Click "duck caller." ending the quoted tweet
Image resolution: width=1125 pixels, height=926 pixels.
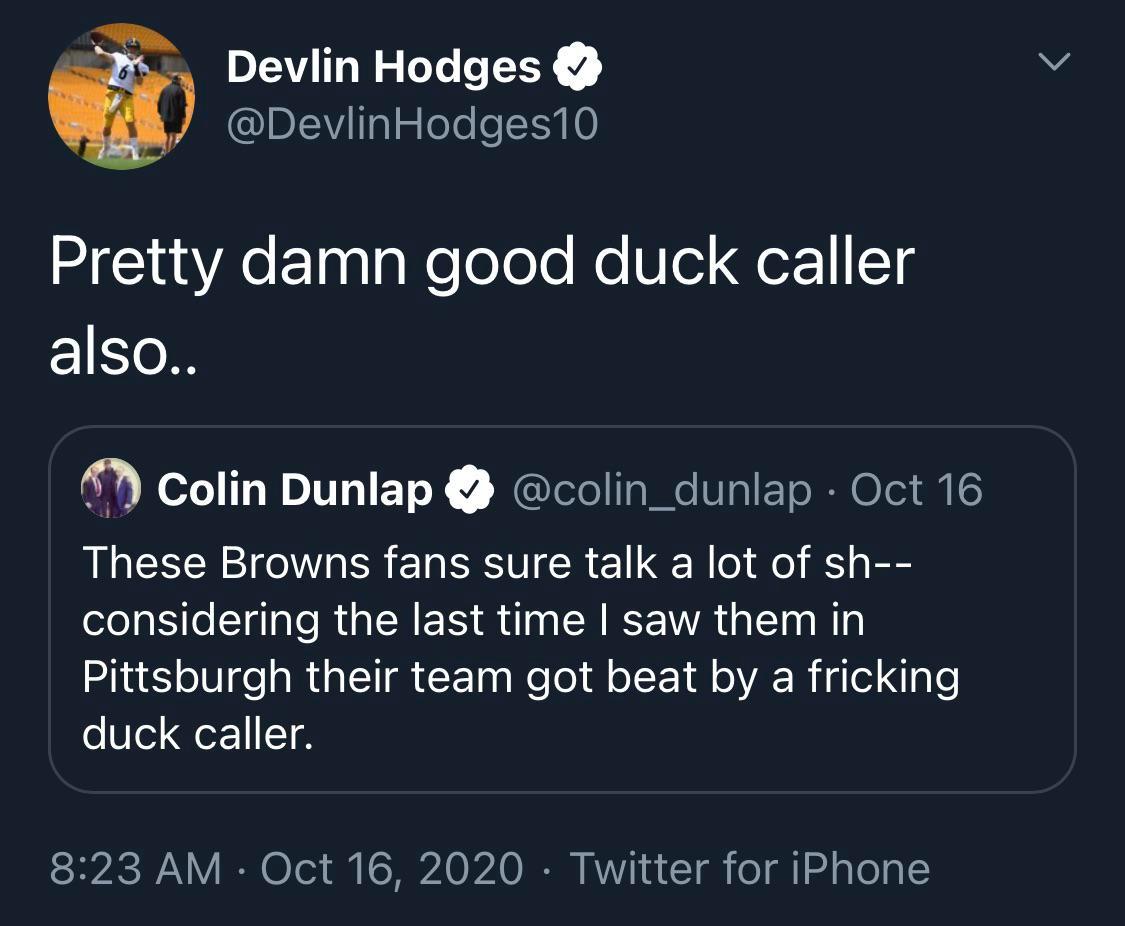(x=197, y=734)
